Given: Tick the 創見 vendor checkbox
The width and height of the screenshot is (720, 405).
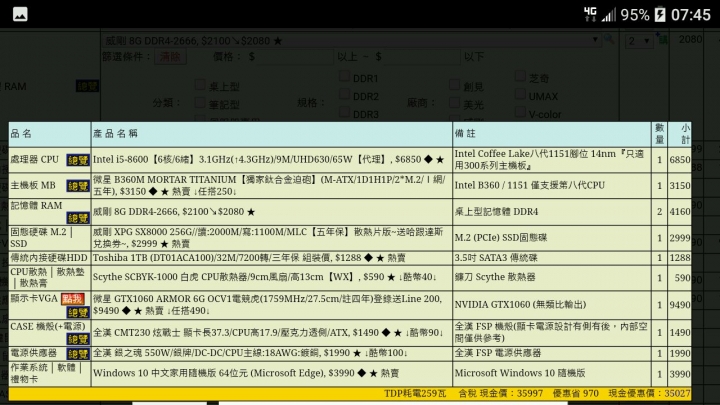Looking at the screenshot, I should point(454,84).
